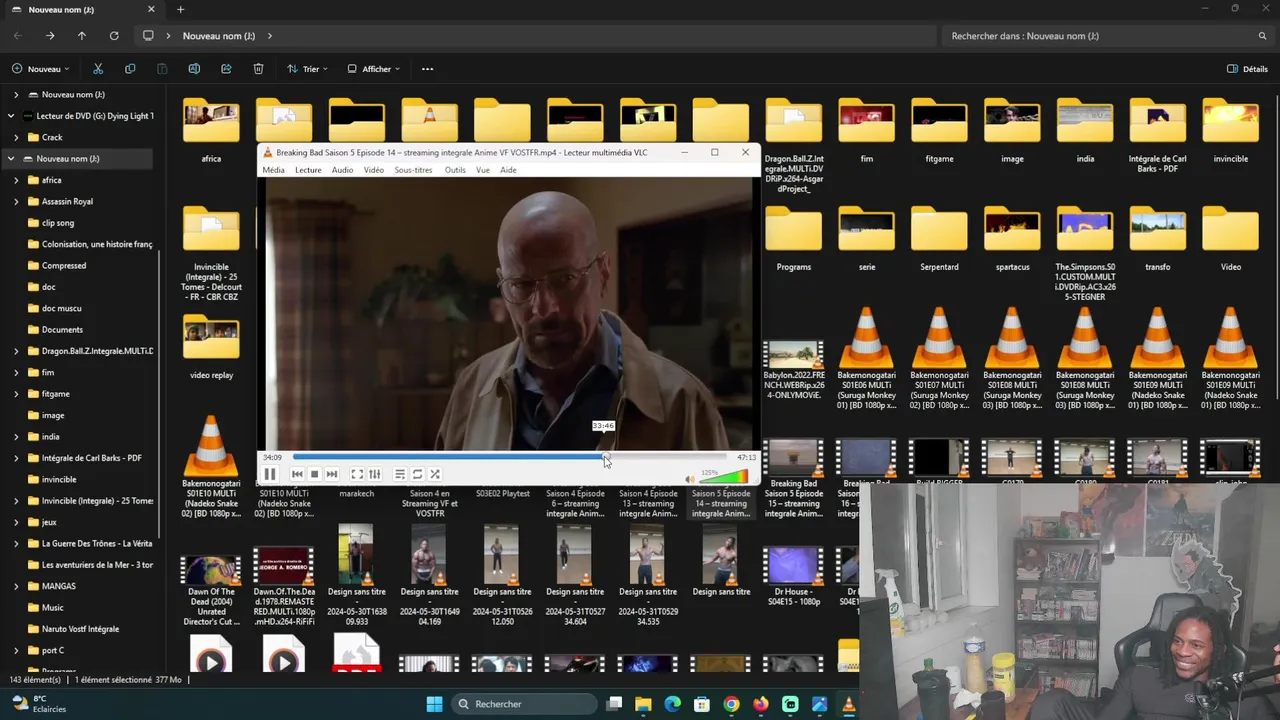The height and width of the screenshot is (720, 1280).
Task: Open Microsoft Edge from taskbar
Action: click(x=673, y=704)
